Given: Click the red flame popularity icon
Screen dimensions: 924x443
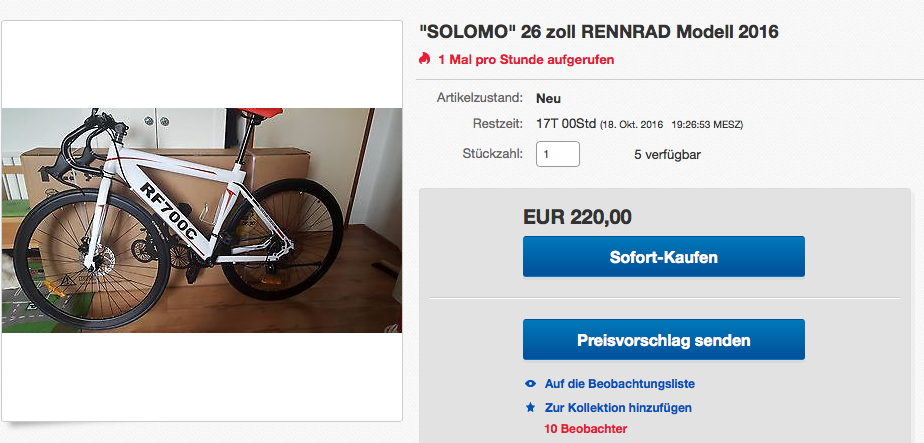Looking at the screenshot, I should pos(425,60).
